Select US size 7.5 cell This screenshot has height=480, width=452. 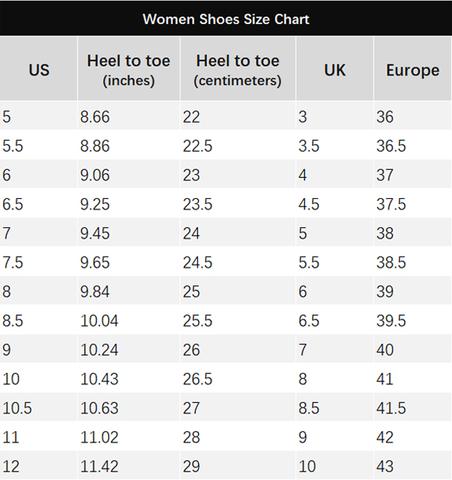pyautogui.click(x=39, y=262)
